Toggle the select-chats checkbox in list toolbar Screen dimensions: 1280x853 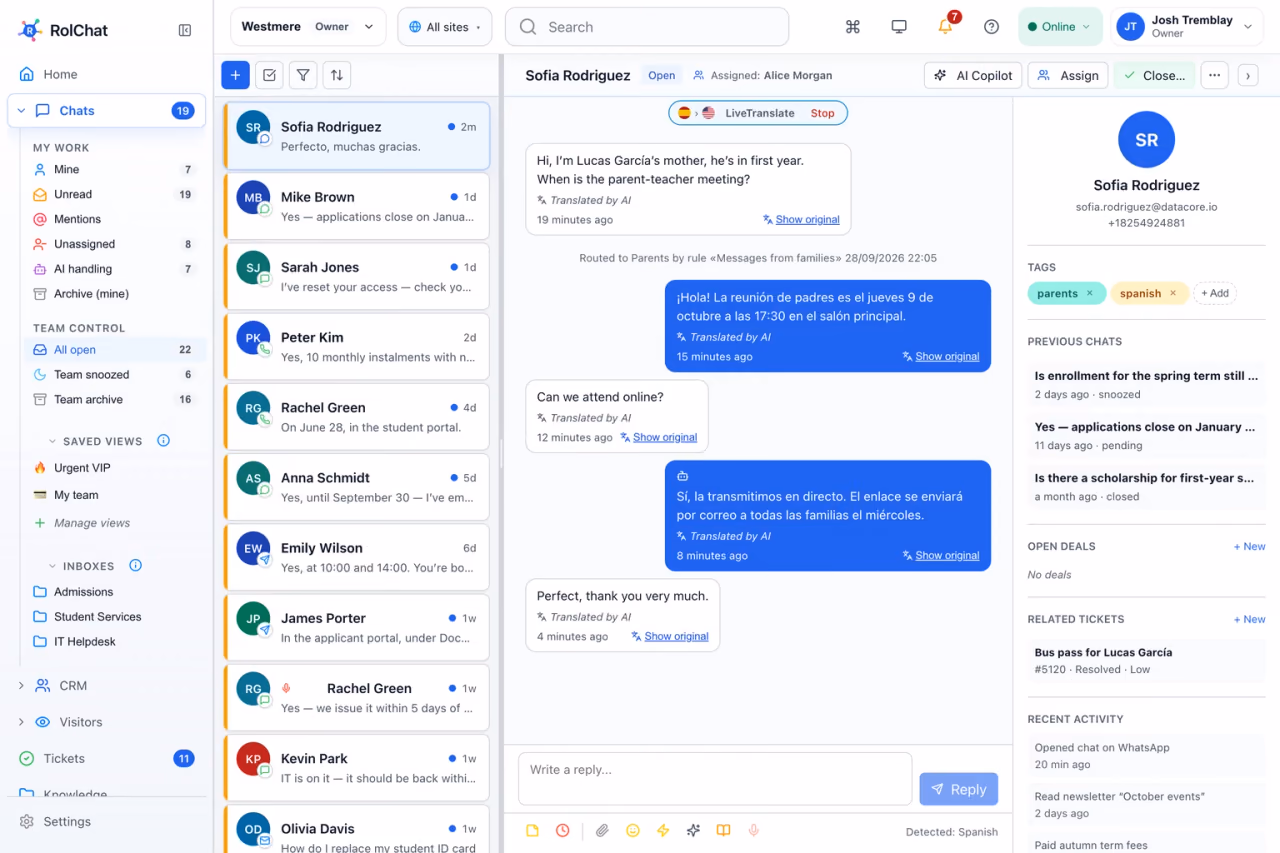[269, 75]
